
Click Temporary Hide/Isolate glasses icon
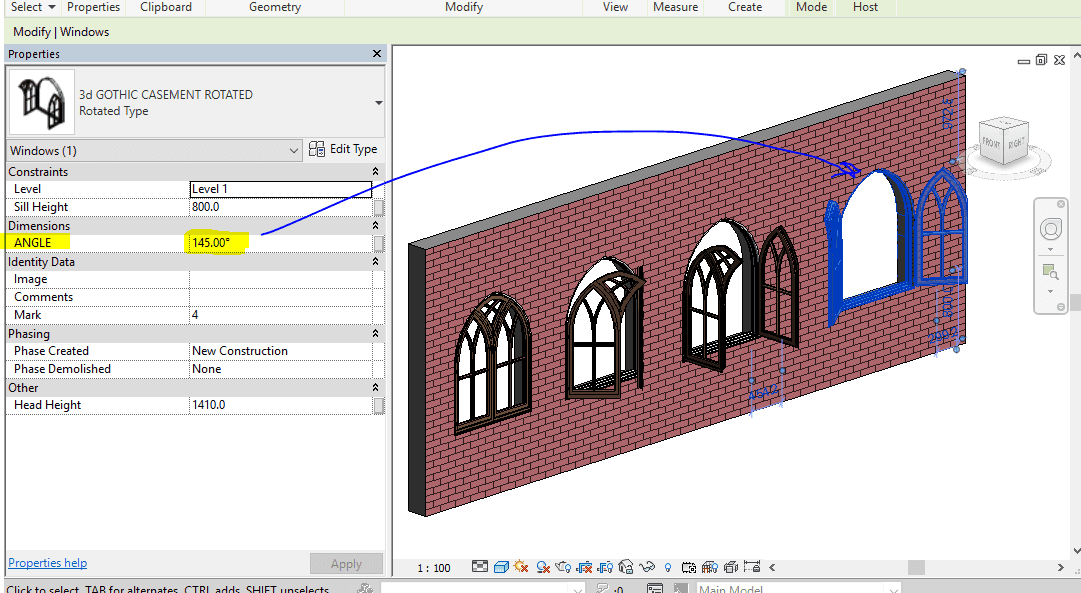coord(647,568)
